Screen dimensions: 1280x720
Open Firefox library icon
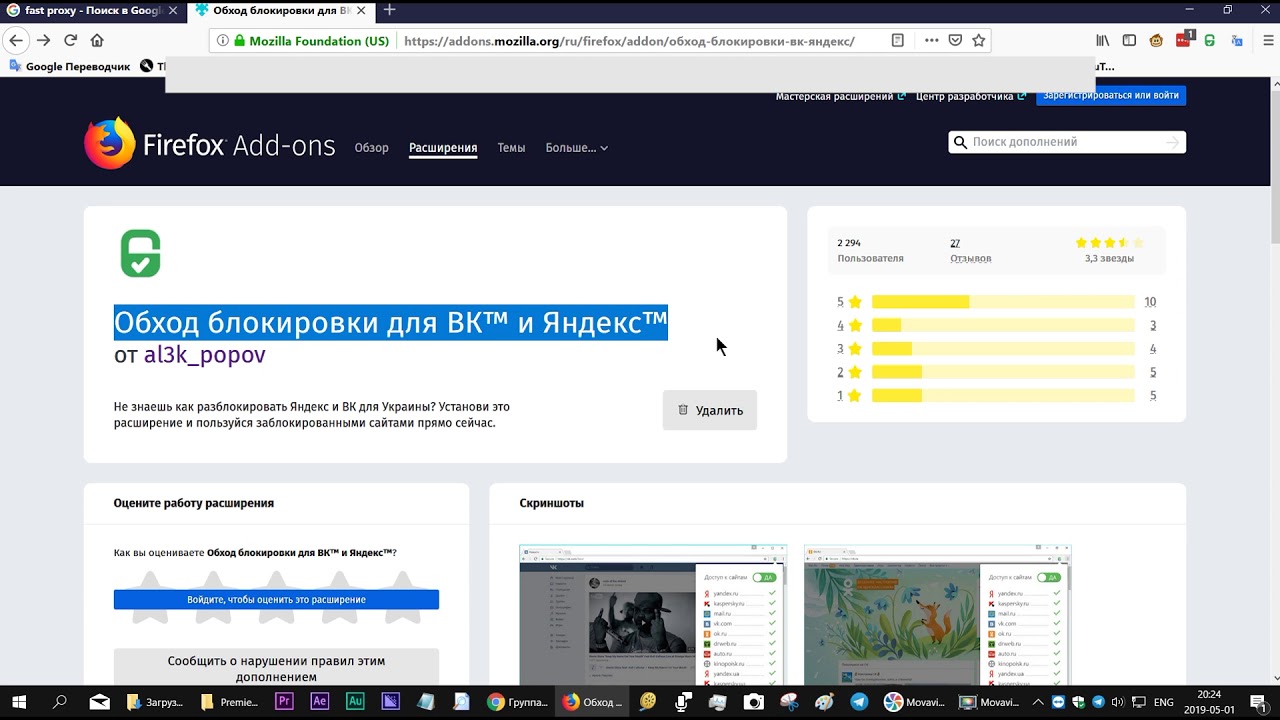pyautogui.click(x=1103, y=41)
